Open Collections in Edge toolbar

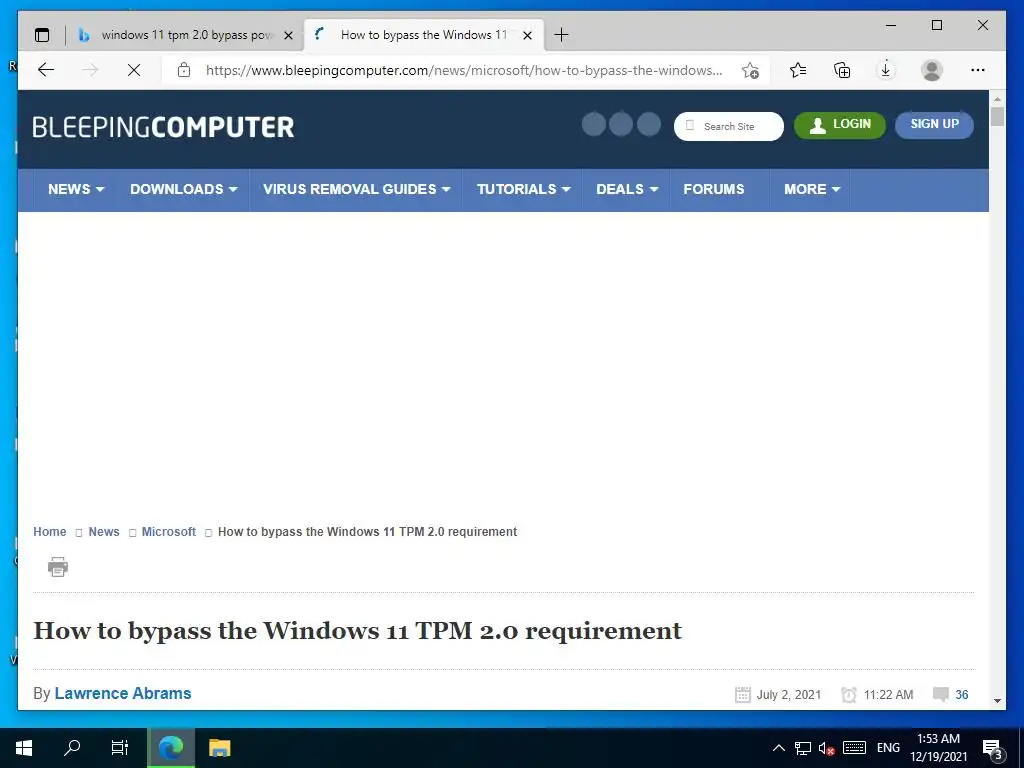coord(842,70)
